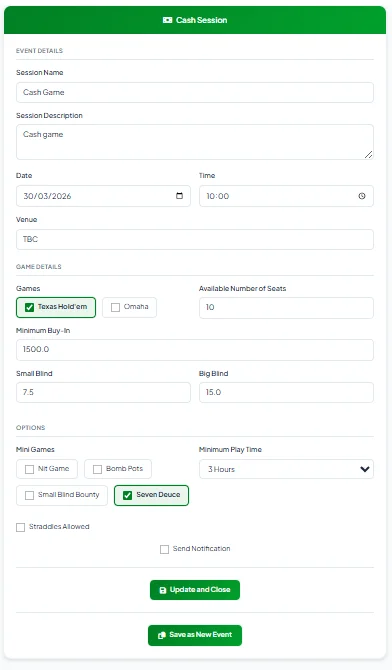Enable the Small Blind Bounty option
Viewport: 392px width, 670px height.
click(29, 495)
